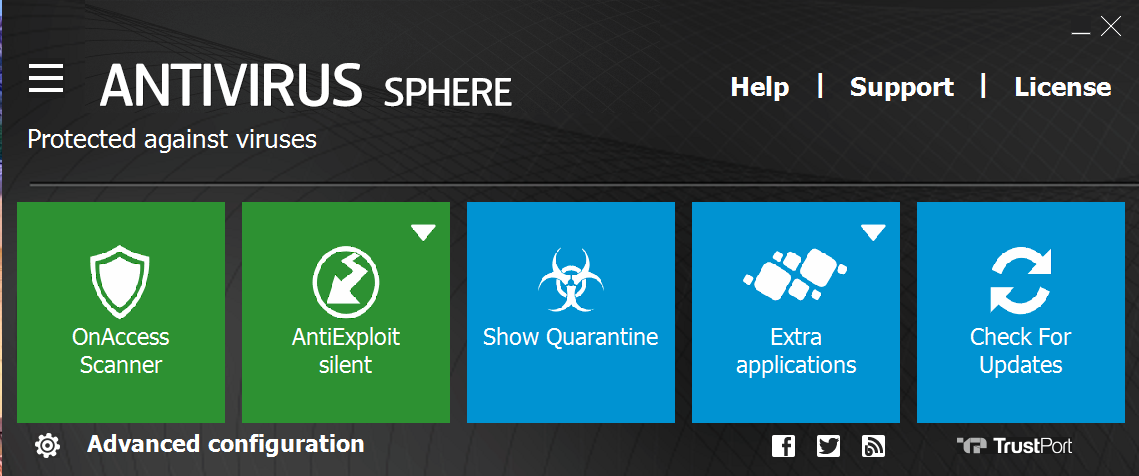Image resolution: width=1139 pixels, height=476 pixels.
Task: Click the Extra applications label
Action: pos(796,351)
